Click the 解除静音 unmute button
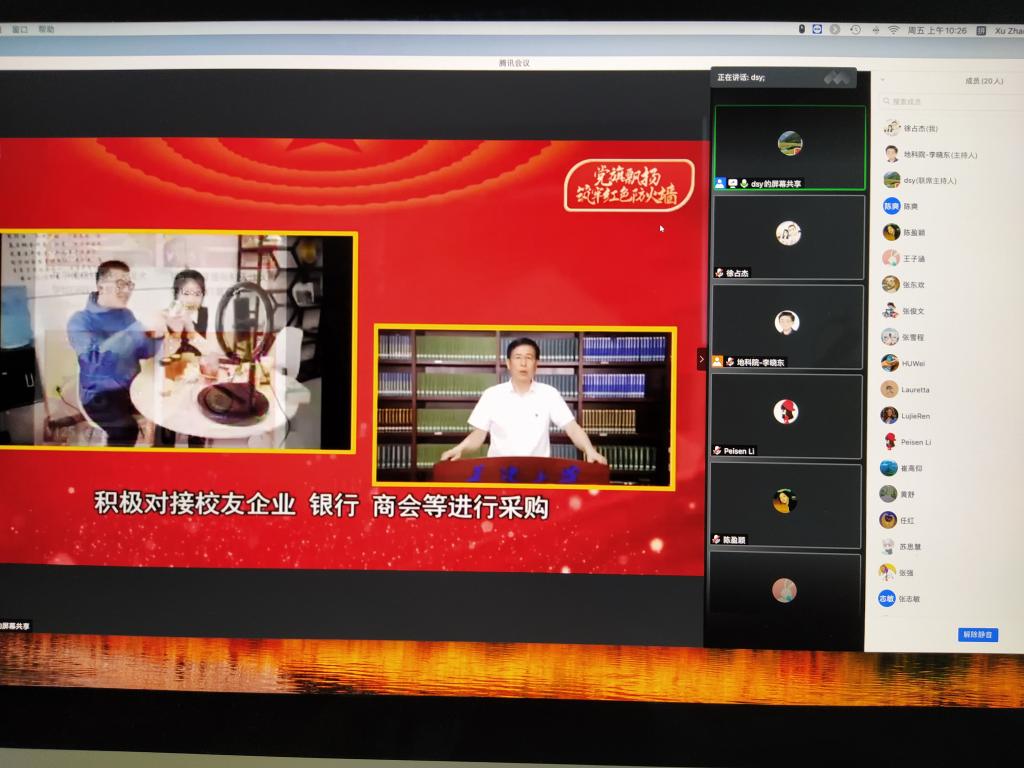Screen dimensions: 1024x768 (x=977, y=635)
